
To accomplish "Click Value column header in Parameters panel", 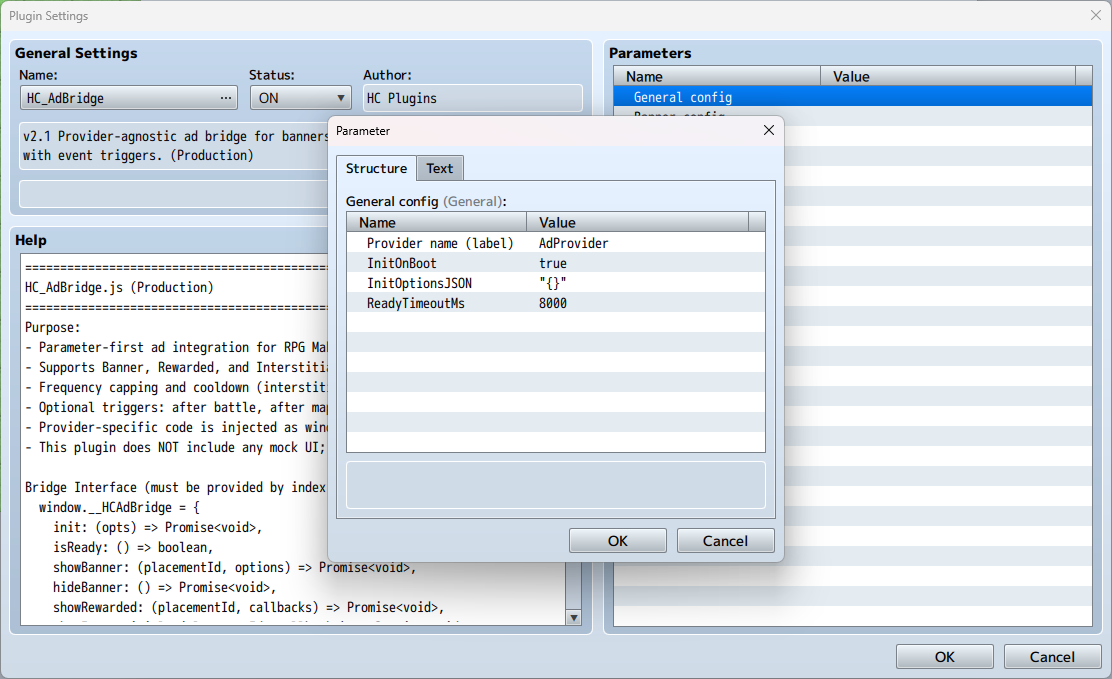I will (948, 76).
